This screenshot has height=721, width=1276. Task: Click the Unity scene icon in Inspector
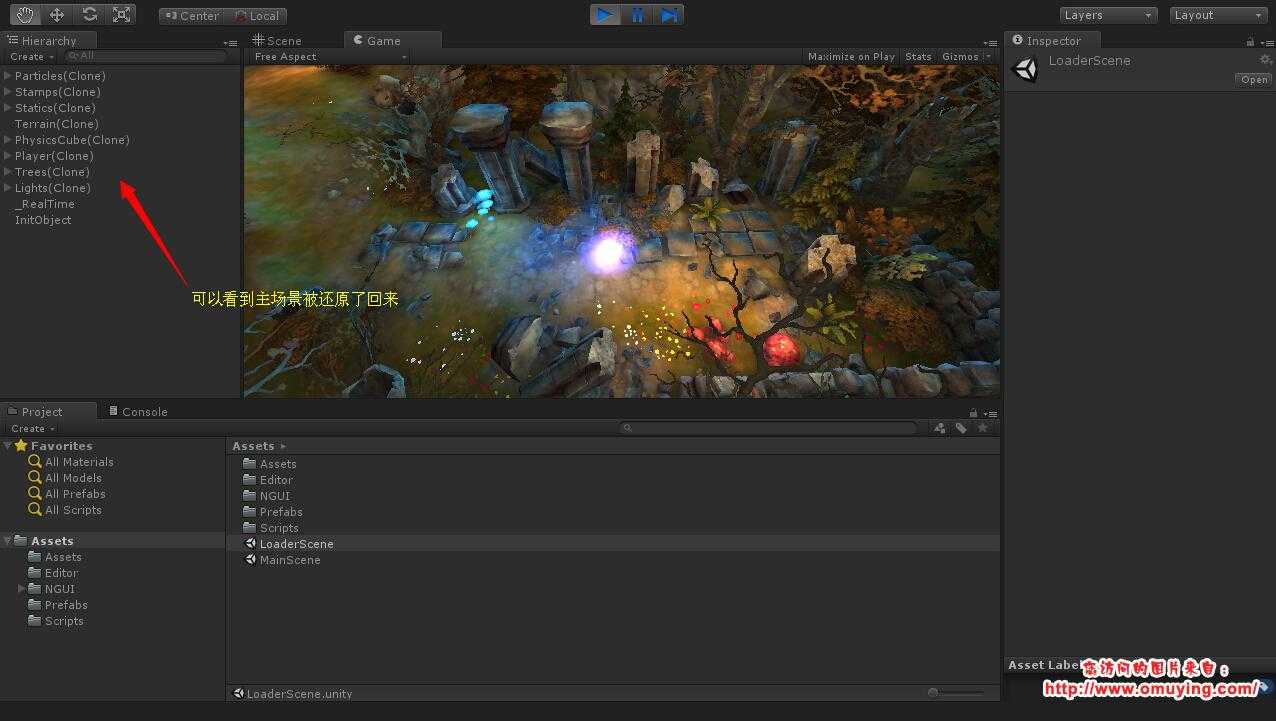click(x=1025, y=70)
